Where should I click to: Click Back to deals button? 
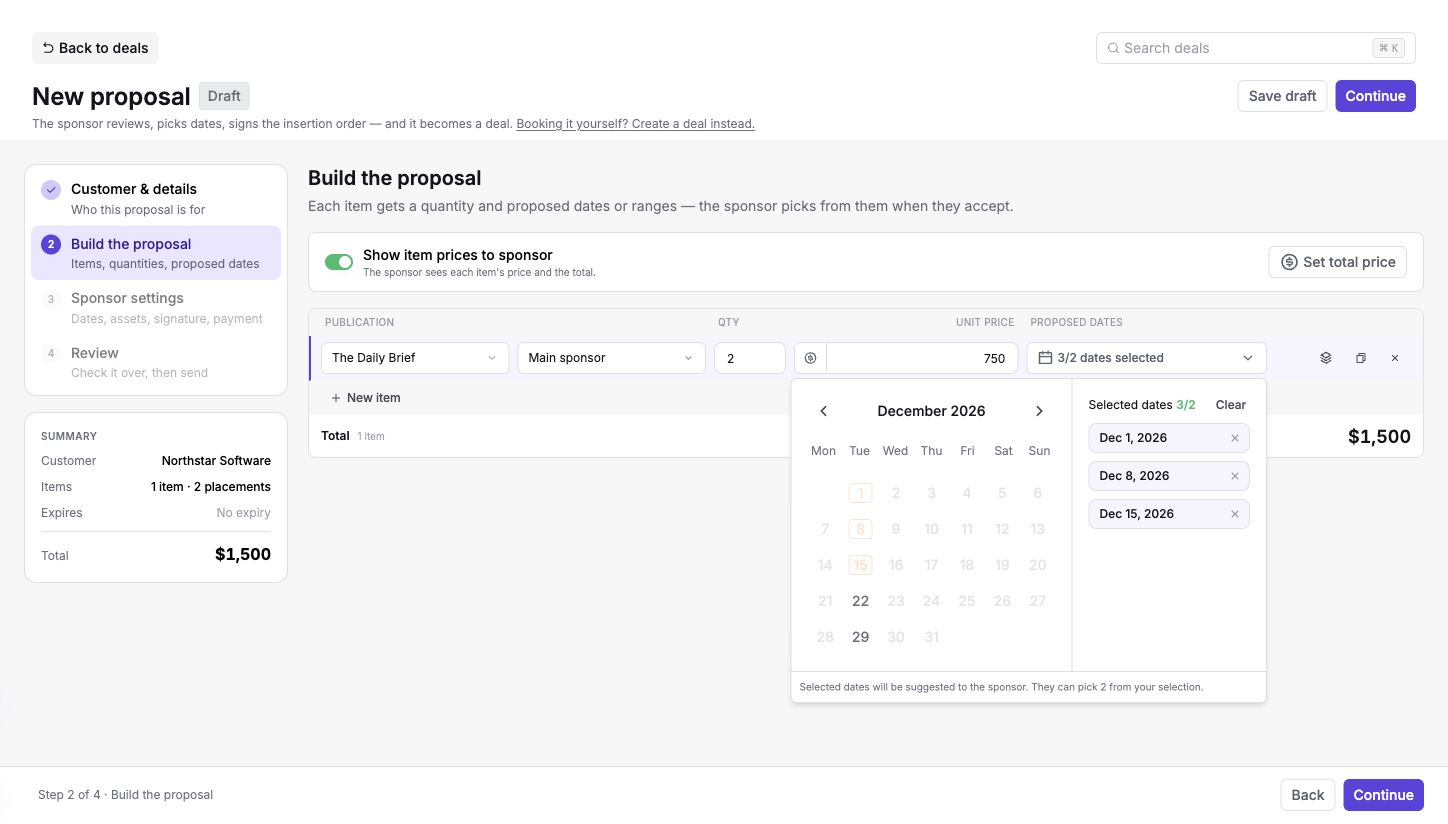pyautogui.click(x=95, y=48)
